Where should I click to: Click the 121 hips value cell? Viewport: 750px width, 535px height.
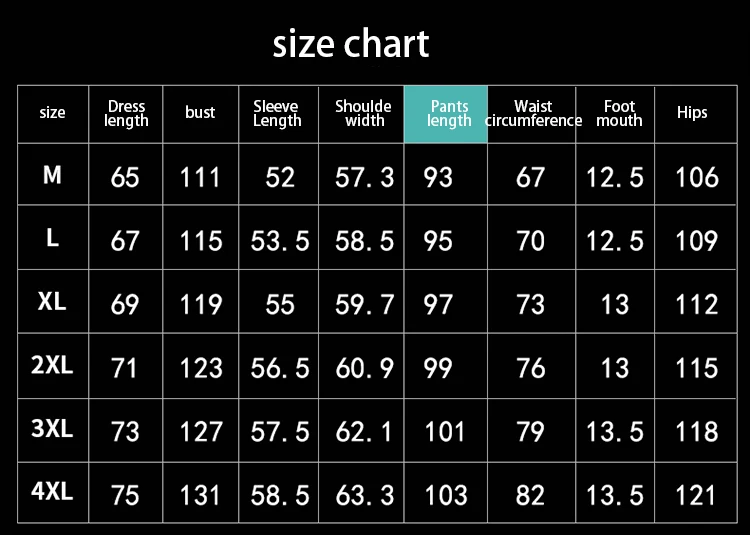(x=696, y=494)
